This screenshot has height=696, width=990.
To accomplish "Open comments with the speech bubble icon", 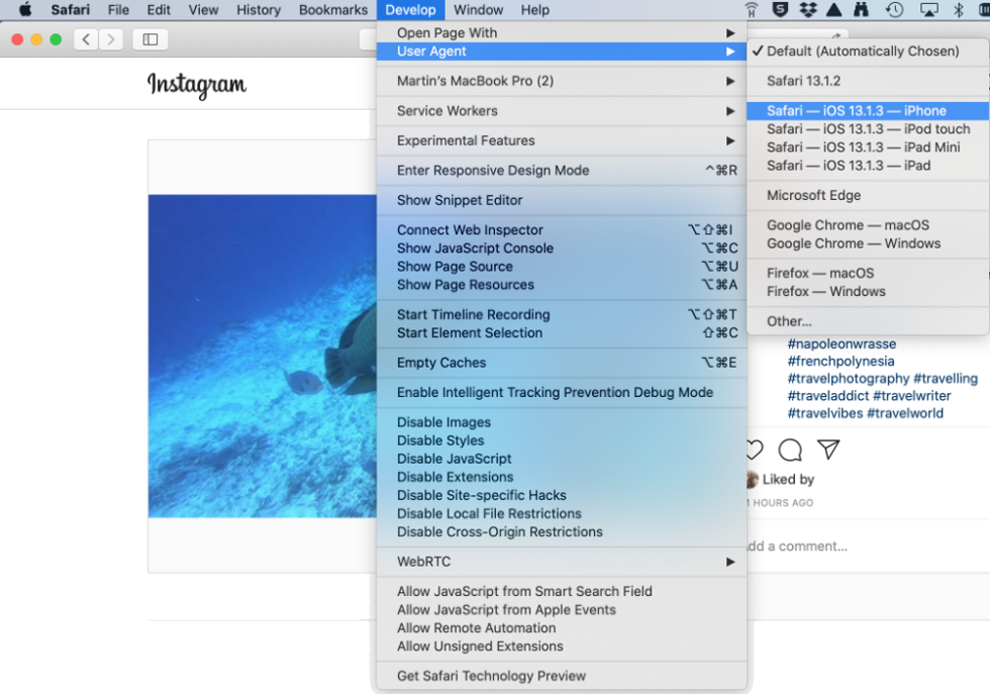I will click(790, 450).
